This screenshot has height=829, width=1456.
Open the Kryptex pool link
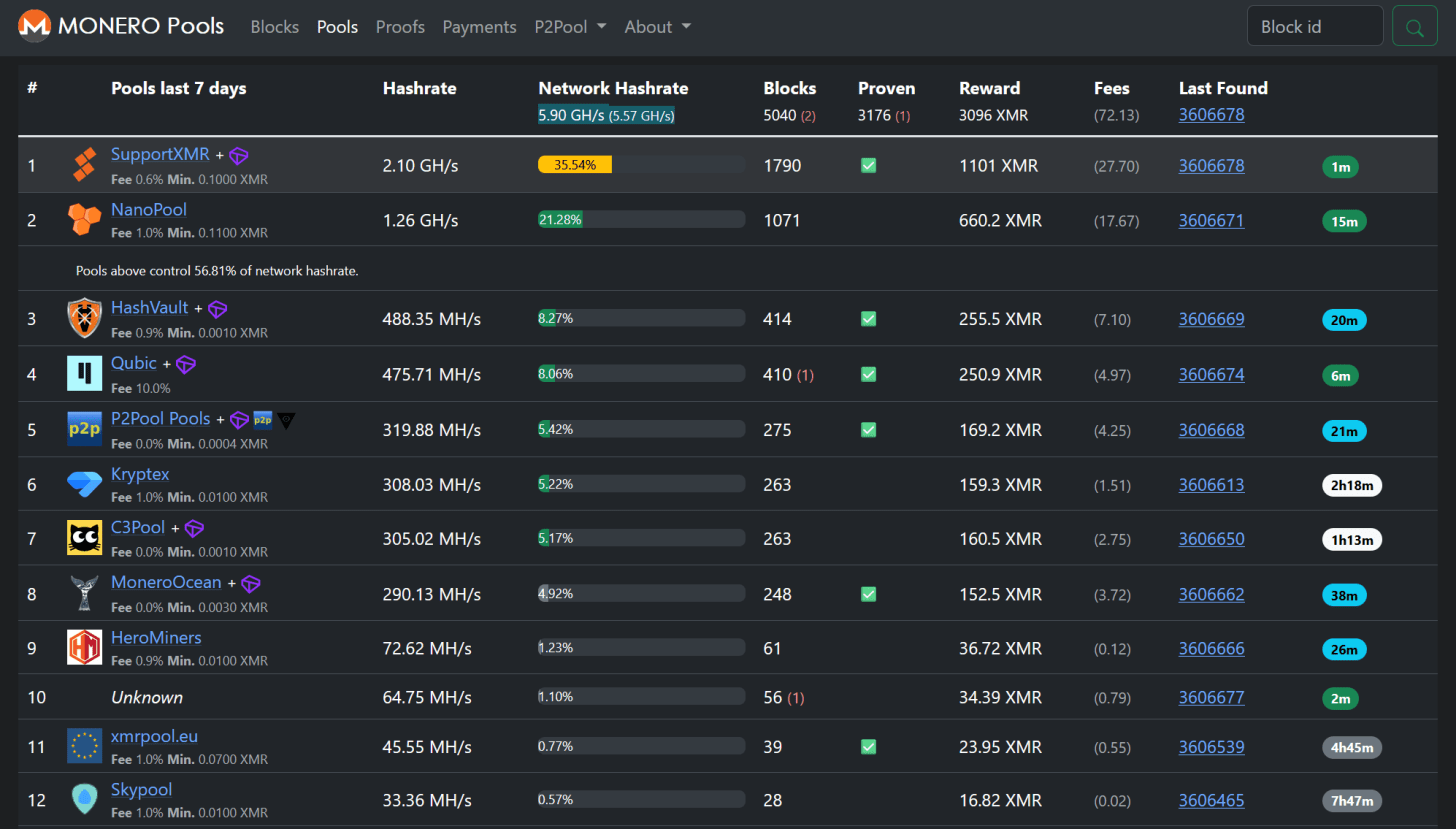tap(141, 473)
